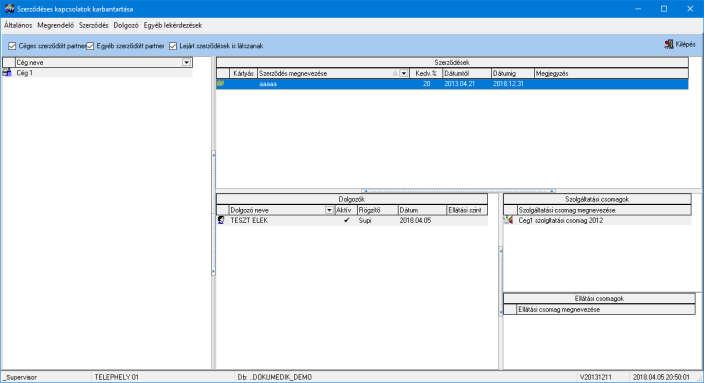Click TELEPHELY 01 in status bar

[x=116, y=378]
